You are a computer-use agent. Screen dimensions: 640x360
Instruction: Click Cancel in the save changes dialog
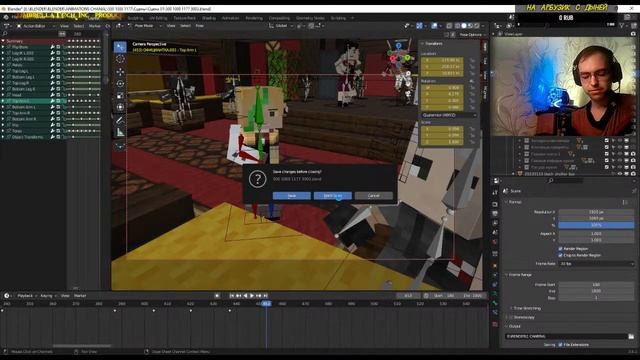pyautogui.click(x=373, y=196)
